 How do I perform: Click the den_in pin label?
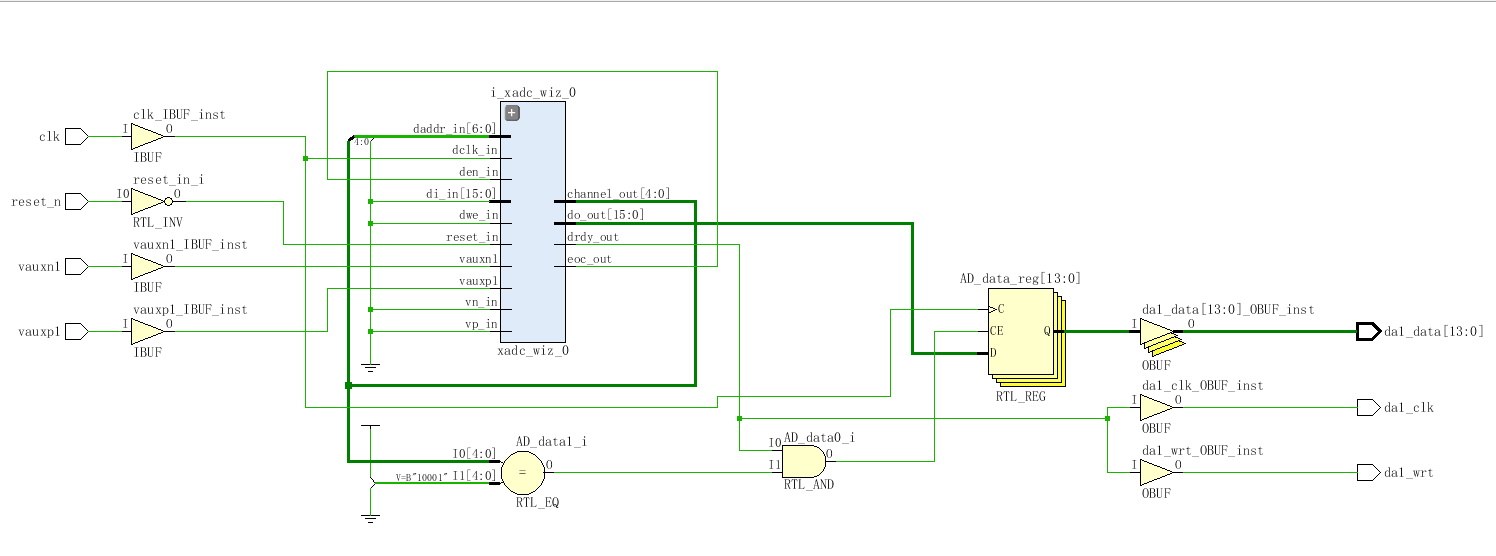coord(478,173)
